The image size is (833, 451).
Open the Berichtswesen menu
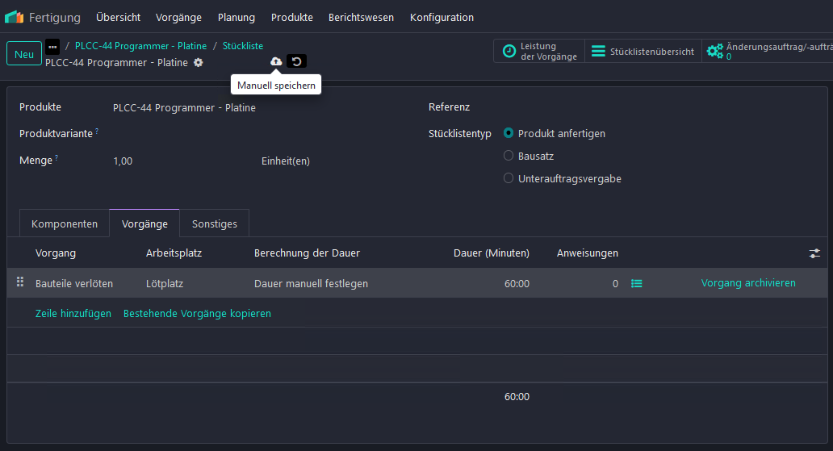[x=361, y=18]
